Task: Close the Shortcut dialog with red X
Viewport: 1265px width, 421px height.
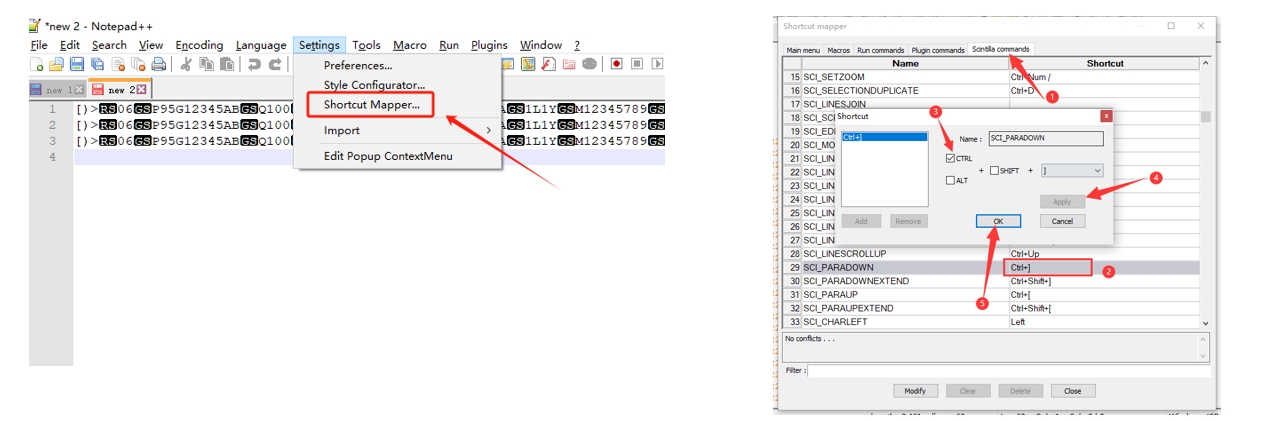Action: pyautogui.click(x=1105, y=116)
